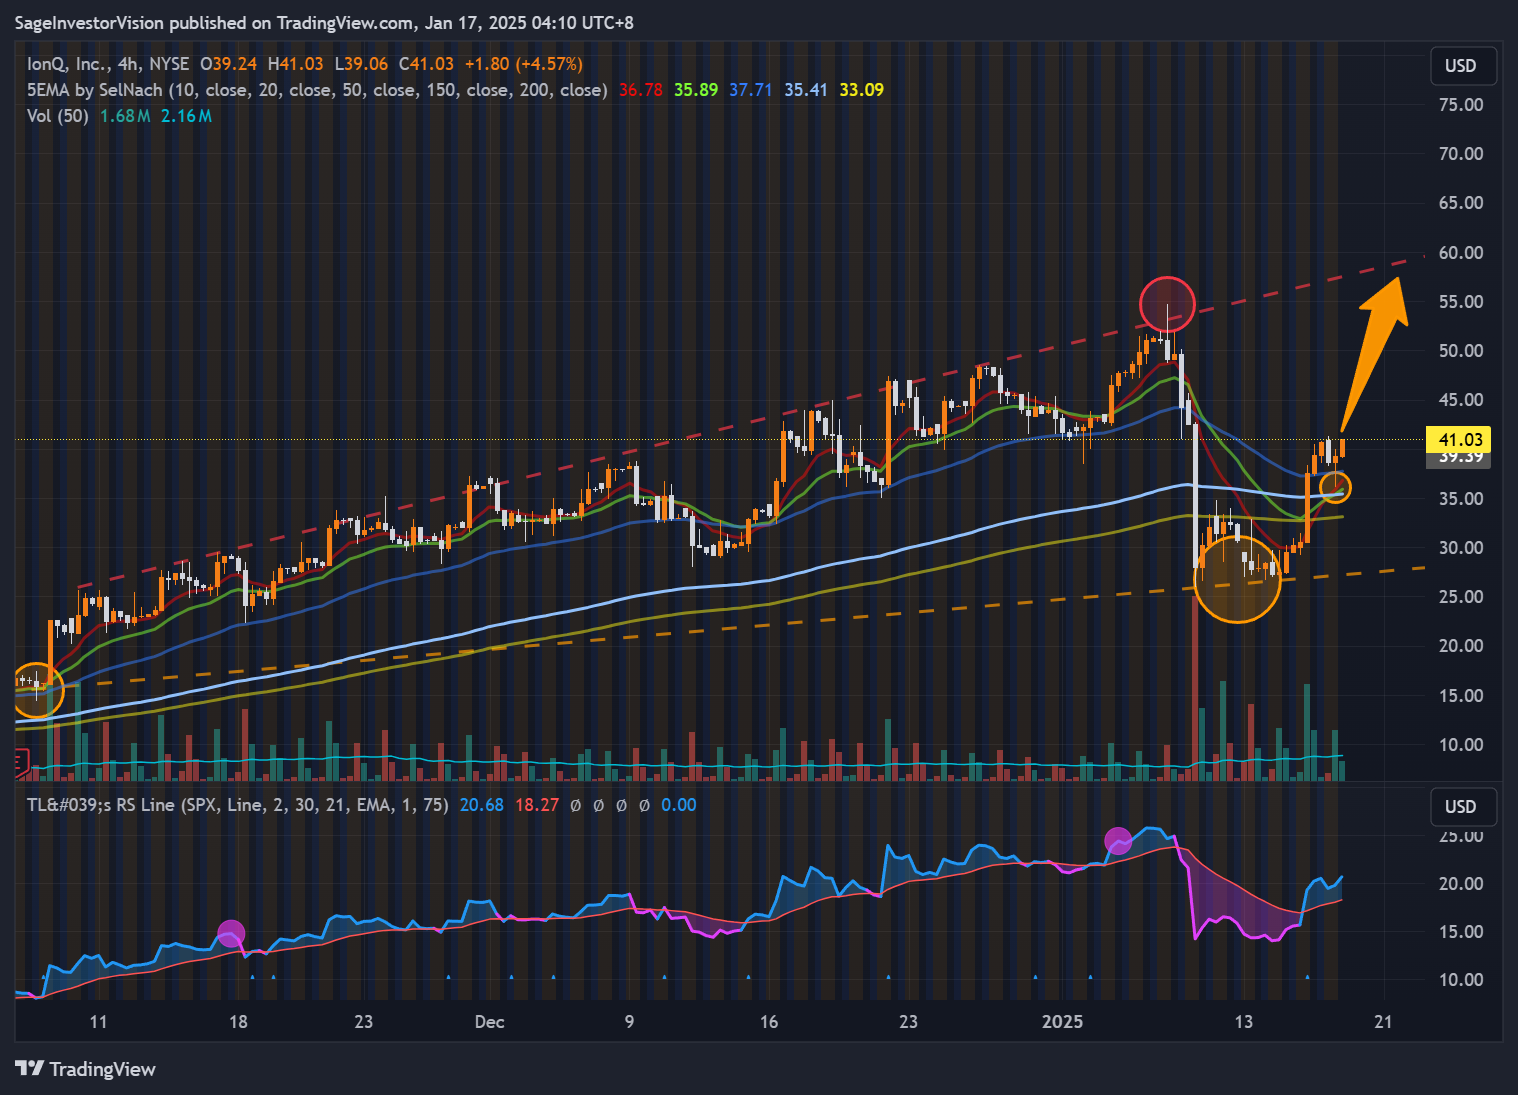1518x1095 pixels.
Task: Click the 11 date label on time axis
Action: [x=98, y=1022]
